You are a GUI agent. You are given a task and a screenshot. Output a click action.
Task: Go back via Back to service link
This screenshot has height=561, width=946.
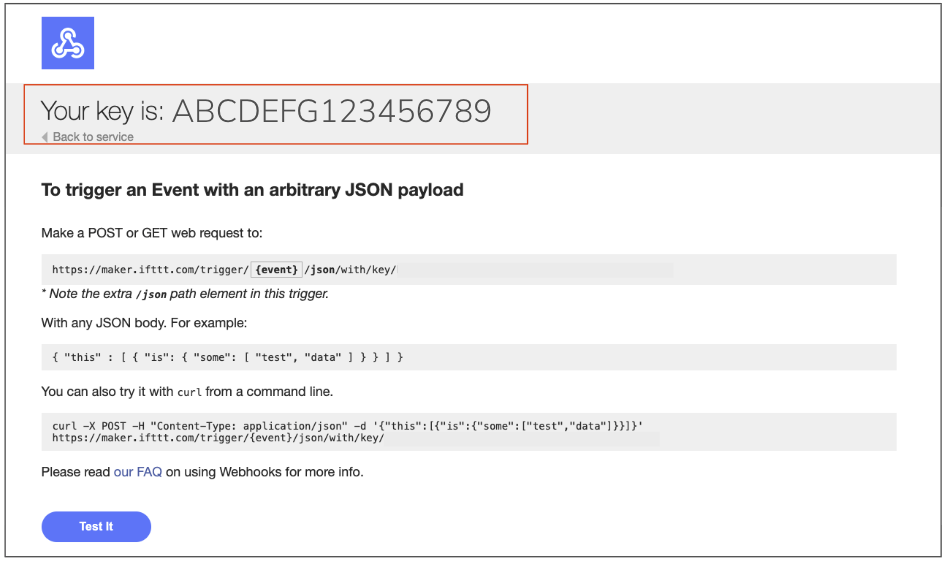point(93,137)
